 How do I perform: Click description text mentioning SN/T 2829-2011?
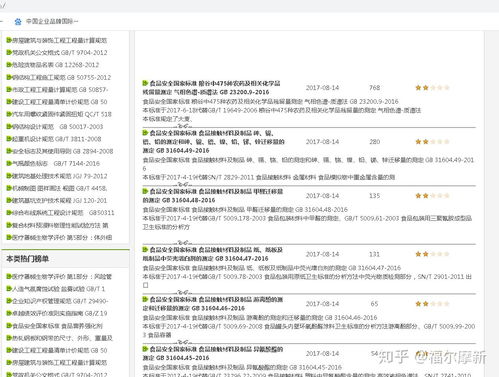coord(269,177)
